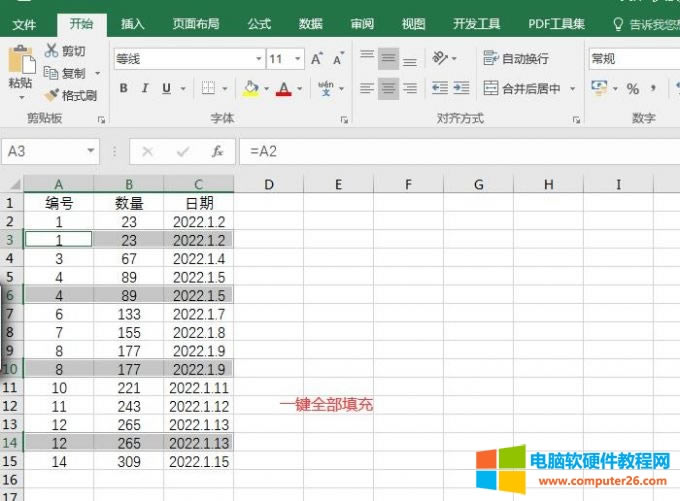Switch to the 插入 (Insert) tab
Screen dimensions: 680x501
[x=132, y=24]
